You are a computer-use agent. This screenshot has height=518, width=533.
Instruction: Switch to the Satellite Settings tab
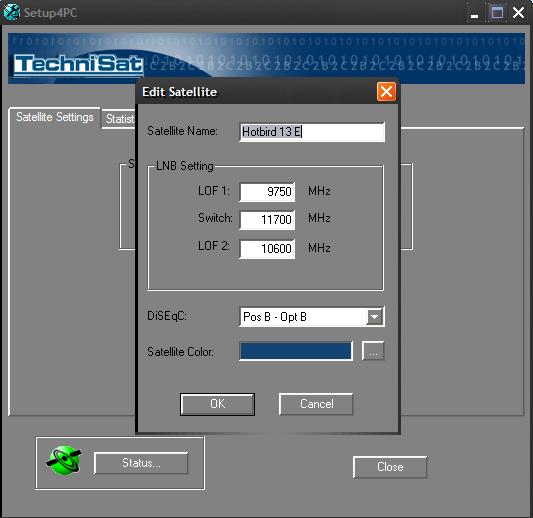click(54, 117)
